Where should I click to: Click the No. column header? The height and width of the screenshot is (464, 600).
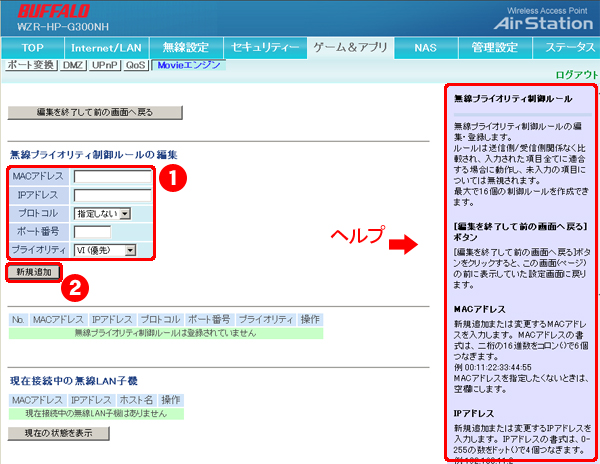18,319
